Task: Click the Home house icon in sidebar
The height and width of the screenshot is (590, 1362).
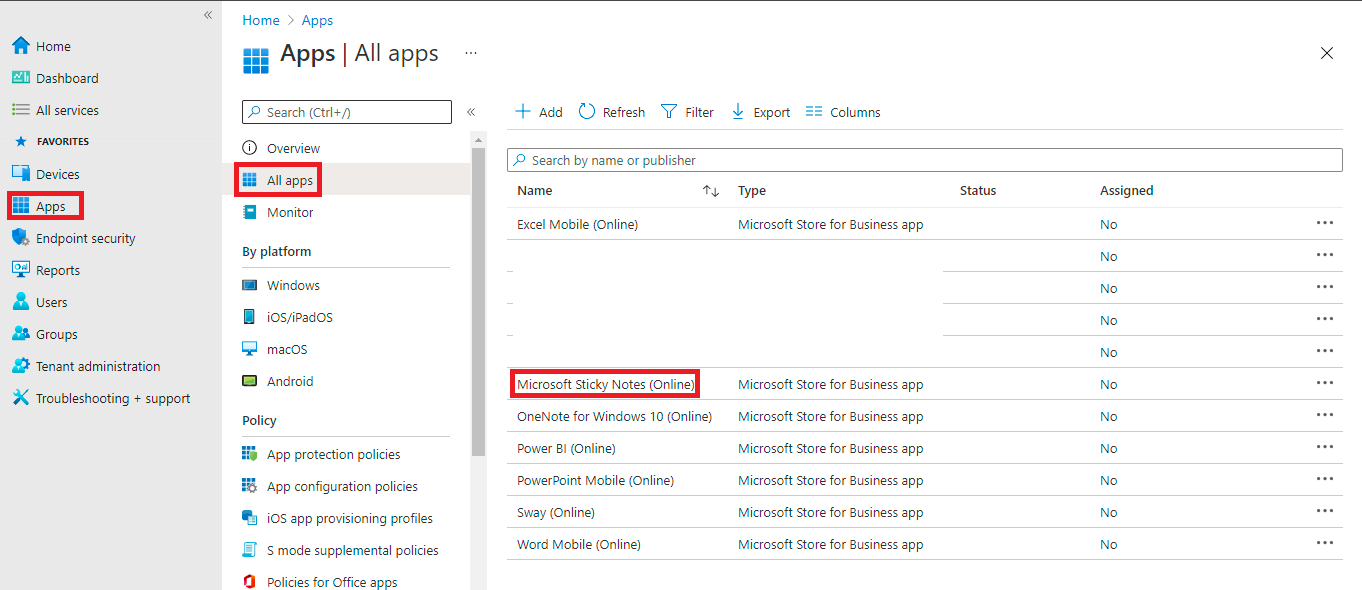Action: point(20,46)
